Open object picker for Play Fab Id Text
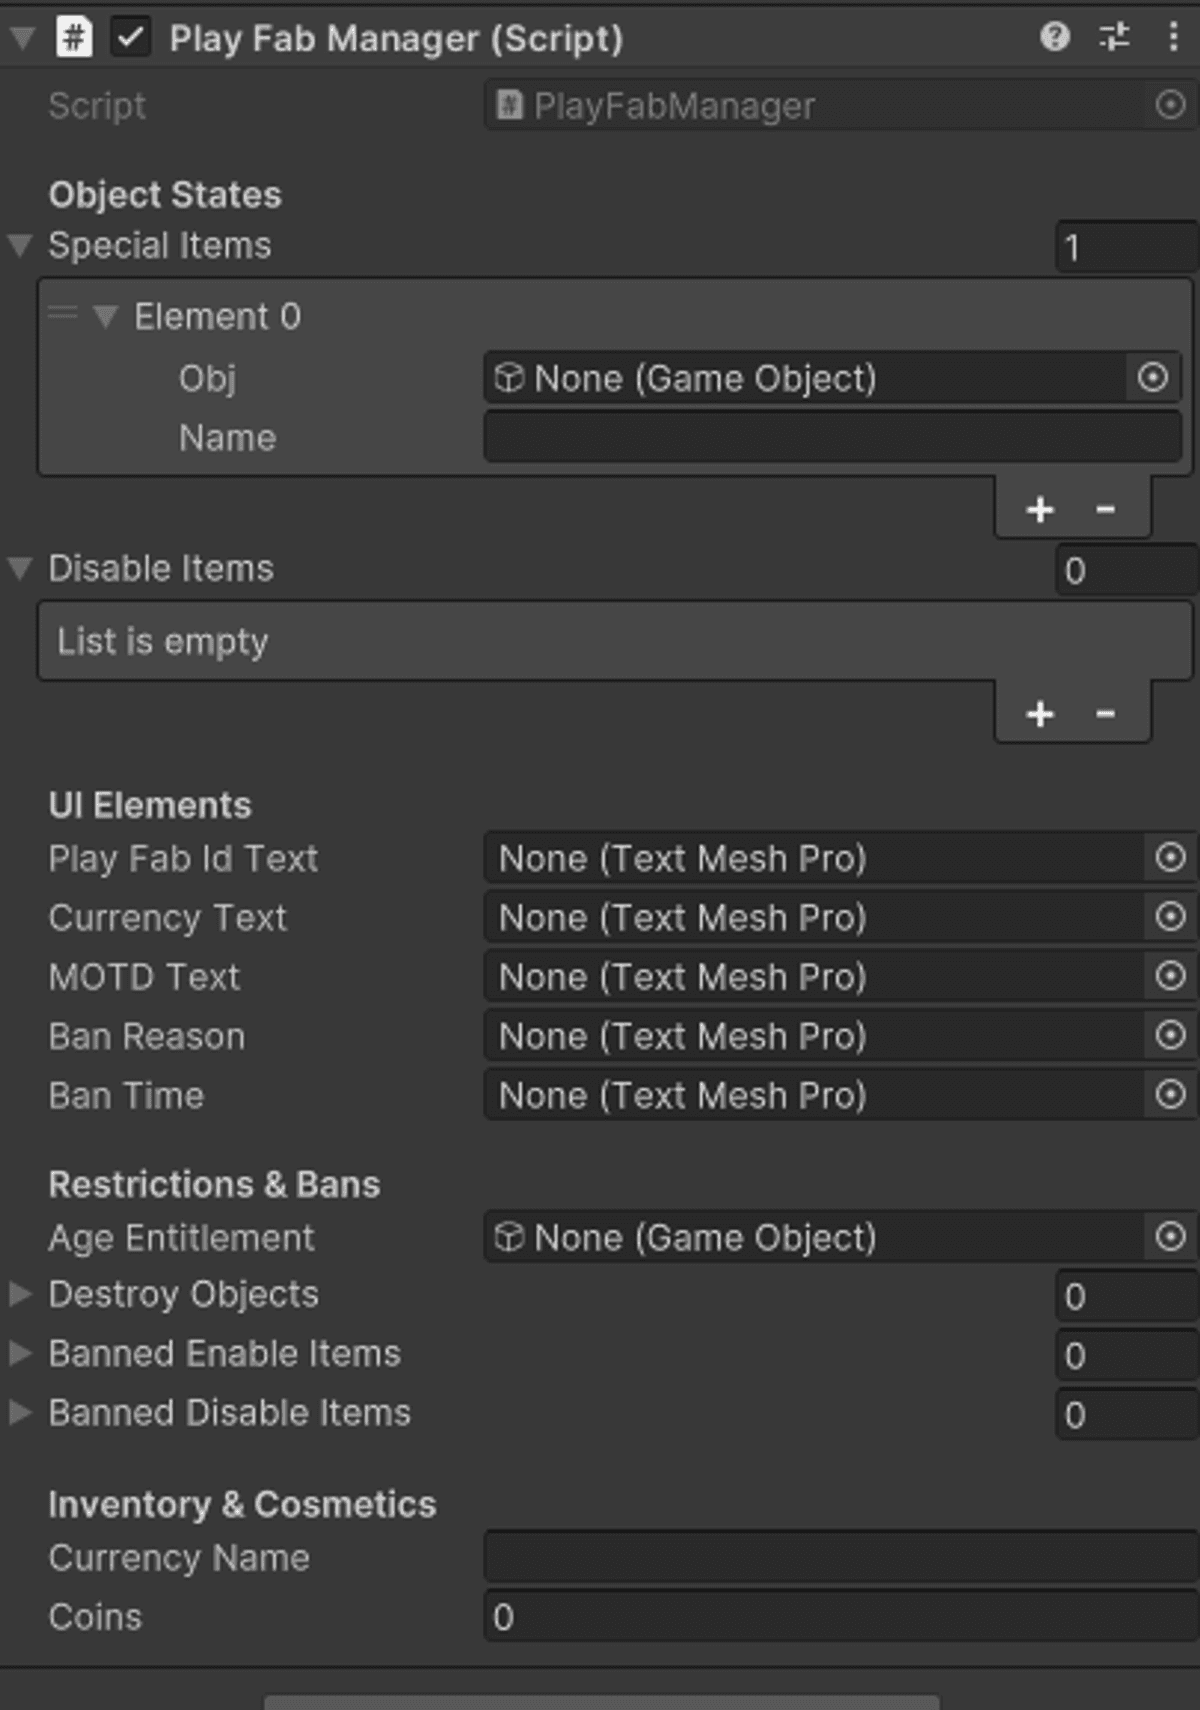Image resolution: width=1200 pixels, height=1710 pixels. coord(1170,858)
